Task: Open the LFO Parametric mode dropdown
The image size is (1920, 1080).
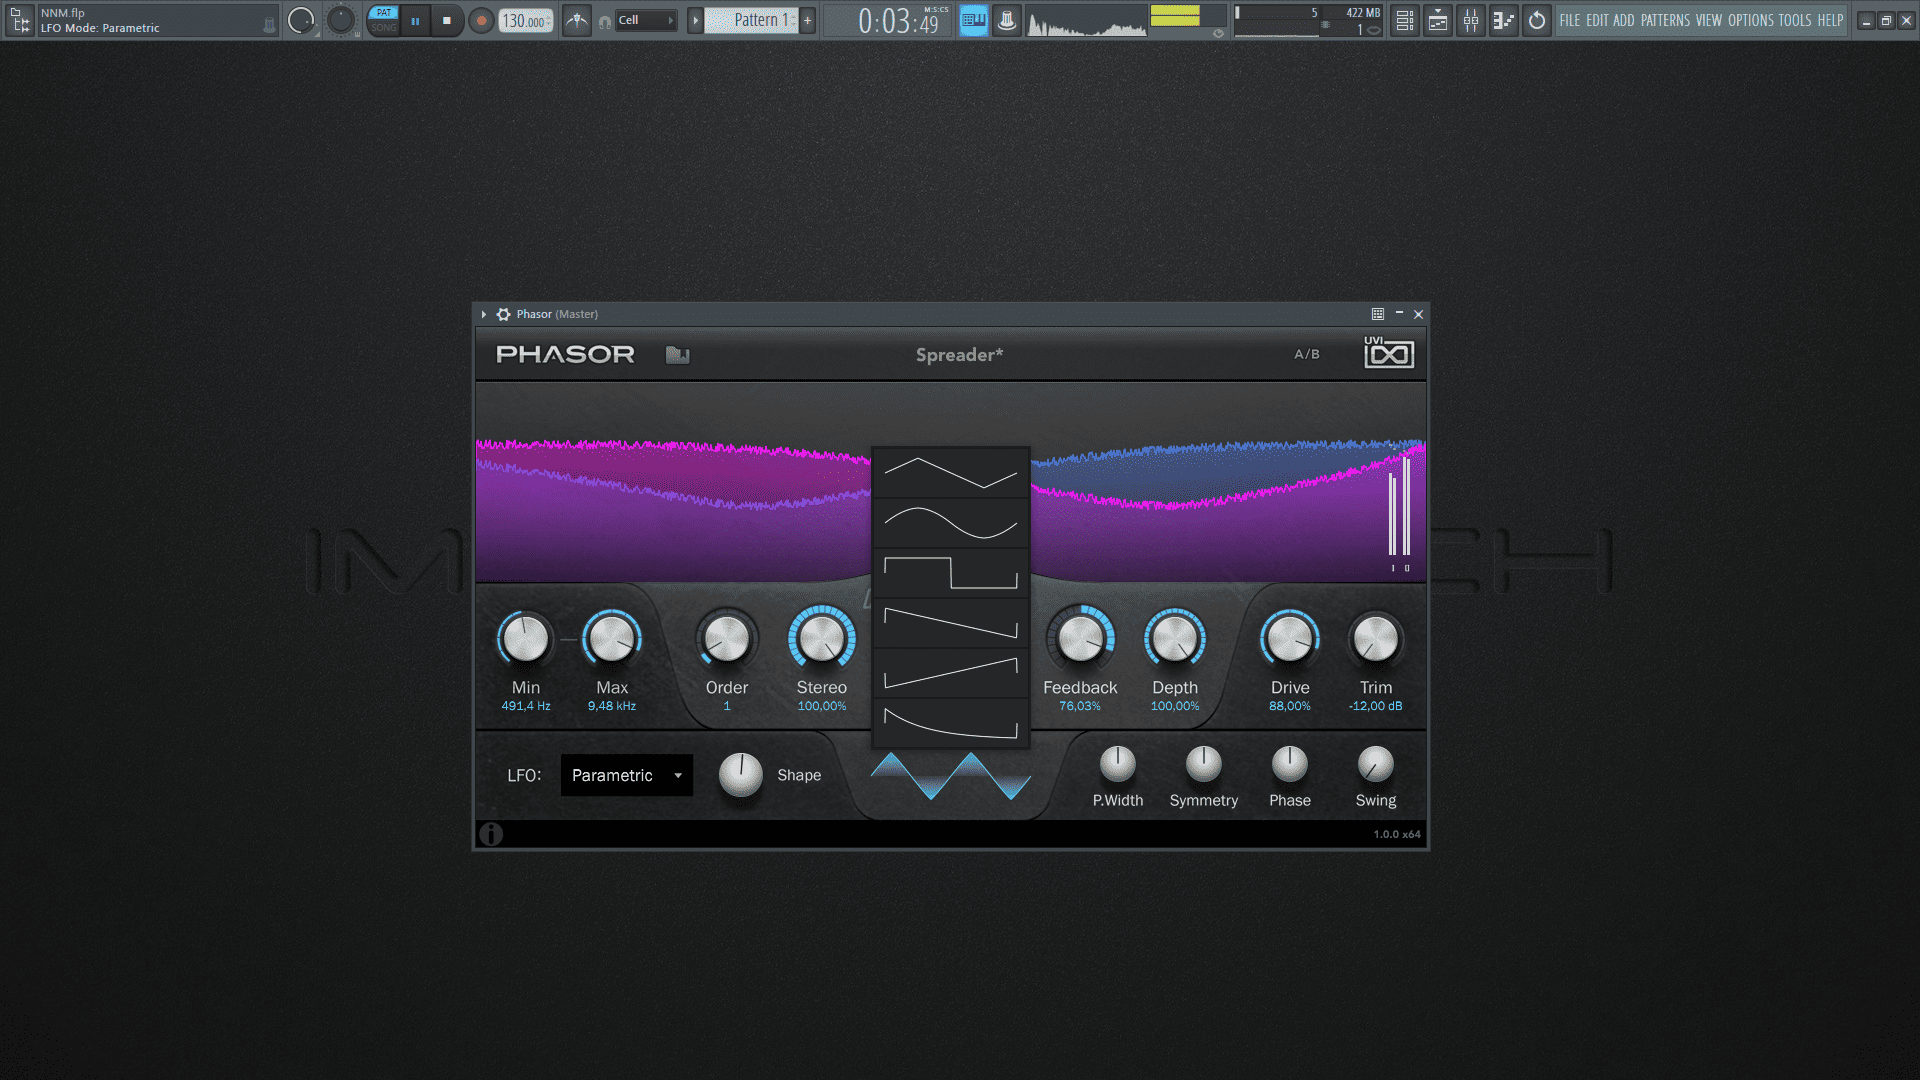Action: (626, 775)
